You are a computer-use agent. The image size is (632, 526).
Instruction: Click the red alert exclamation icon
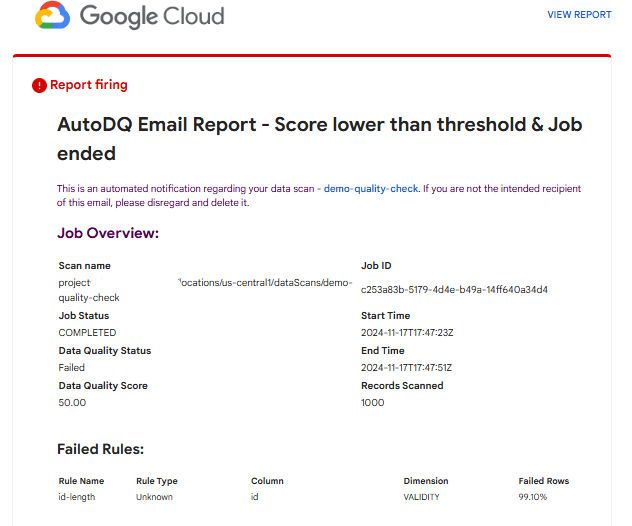(x=39, y=85)
